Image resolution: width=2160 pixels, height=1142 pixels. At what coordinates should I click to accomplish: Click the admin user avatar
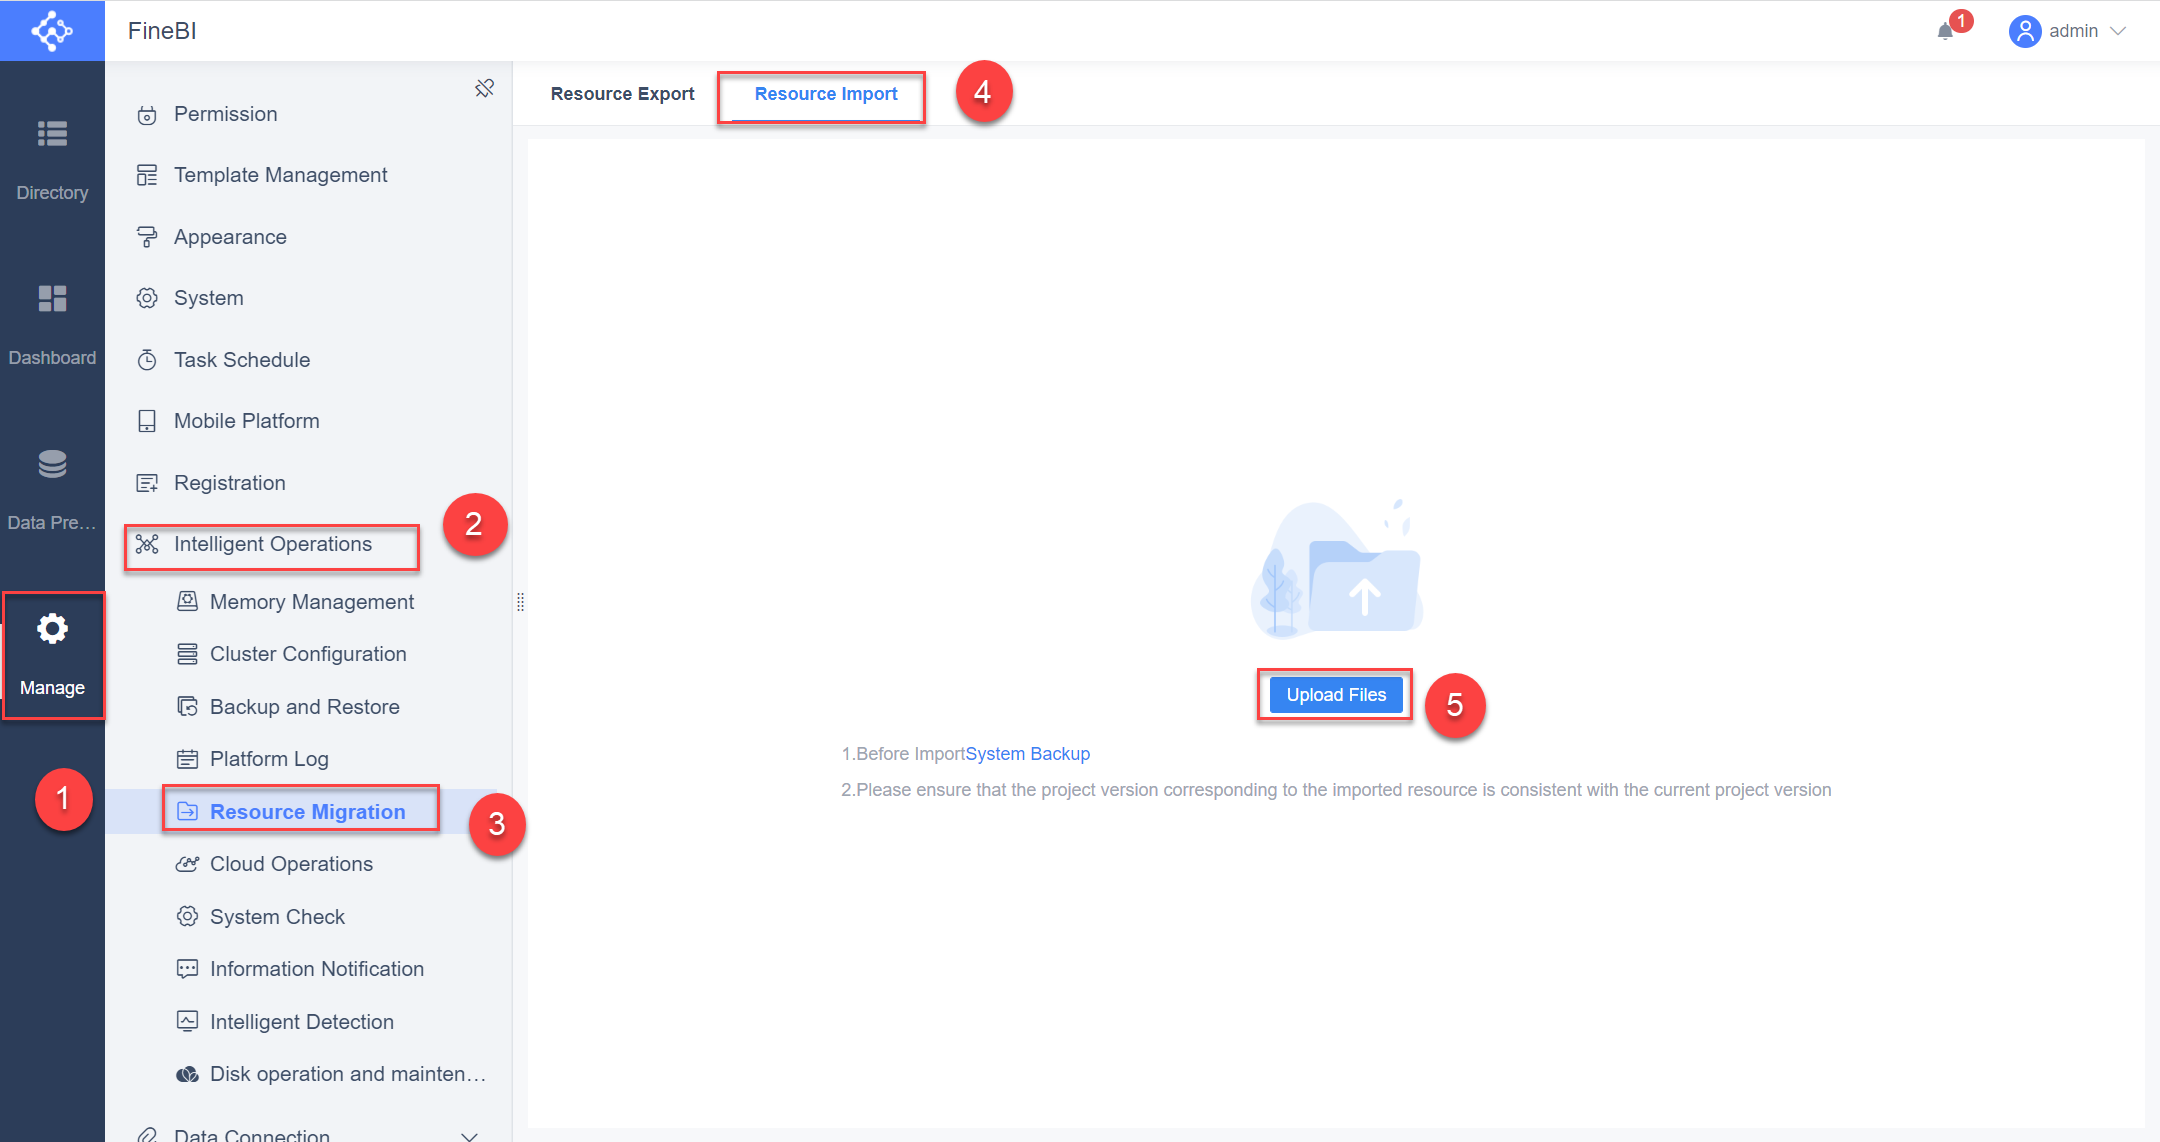pyautogui.click(x=2024, y=31)
